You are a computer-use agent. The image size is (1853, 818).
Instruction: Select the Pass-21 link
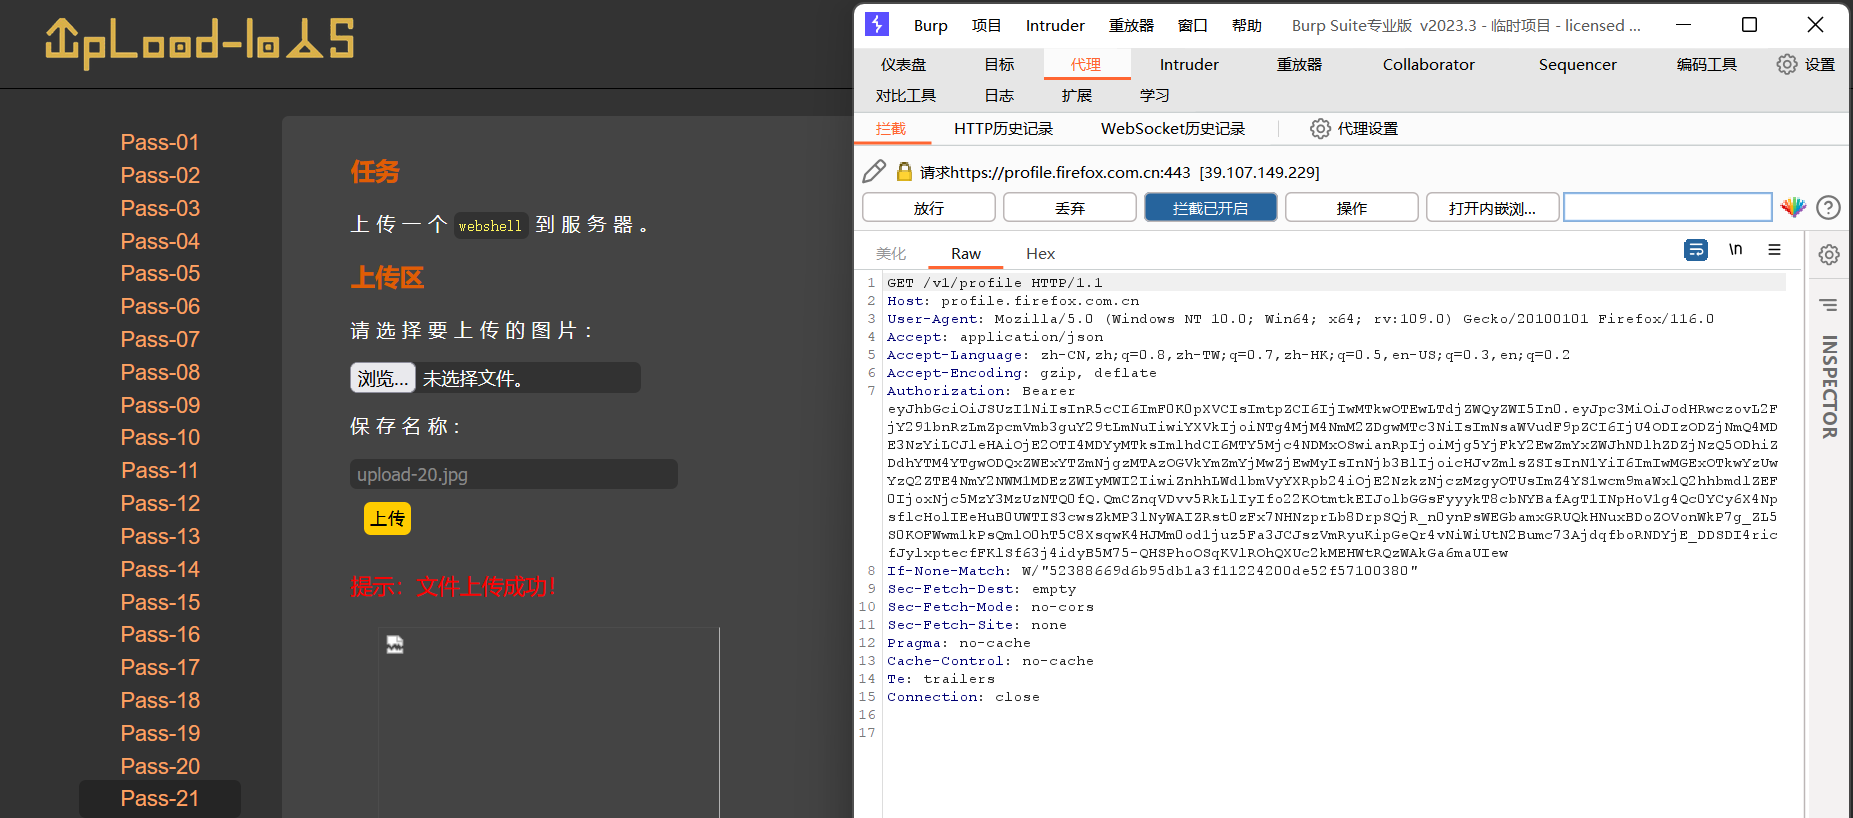[160, 798]
